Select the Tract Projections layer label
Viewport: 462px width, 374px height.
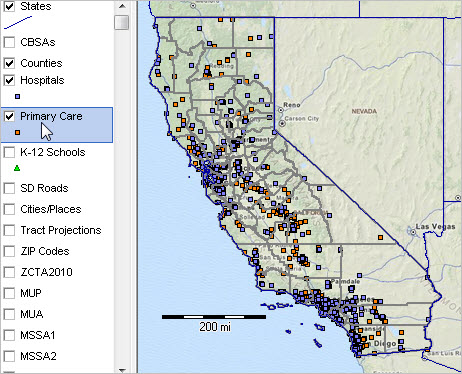tap(61, 230)
